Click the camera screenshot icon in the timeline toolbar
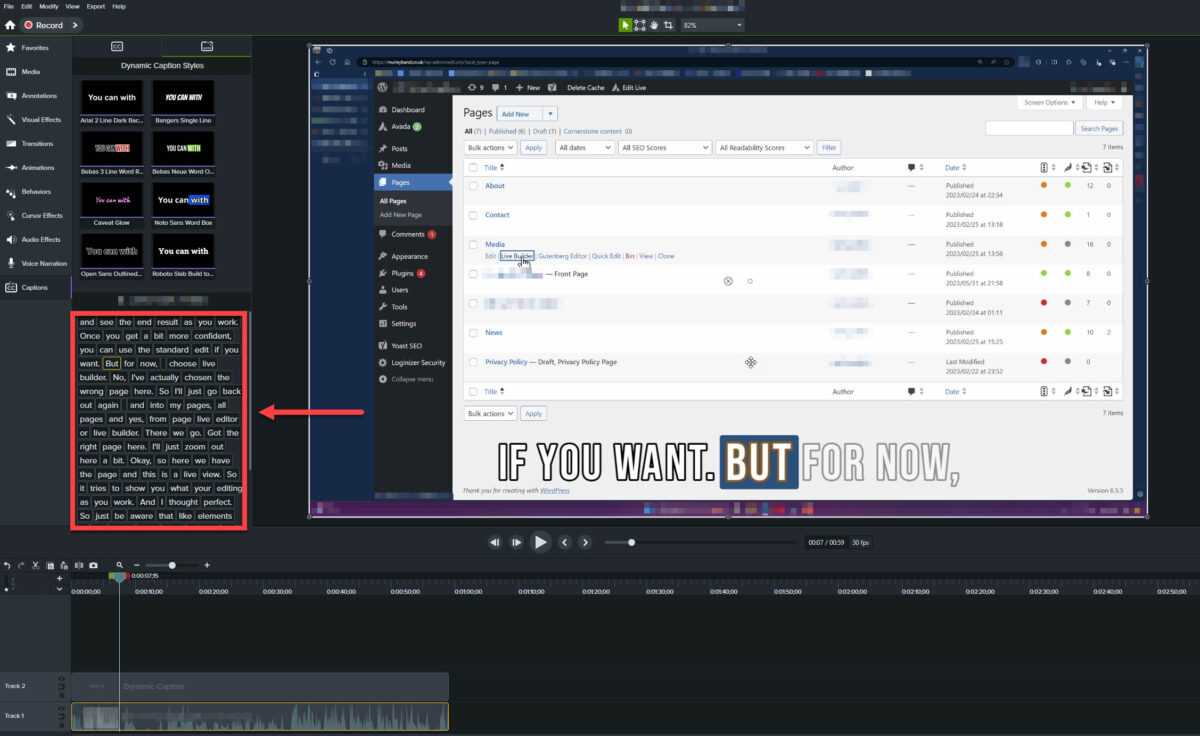The image size is (1200, 736). click(x=93, y=564)
